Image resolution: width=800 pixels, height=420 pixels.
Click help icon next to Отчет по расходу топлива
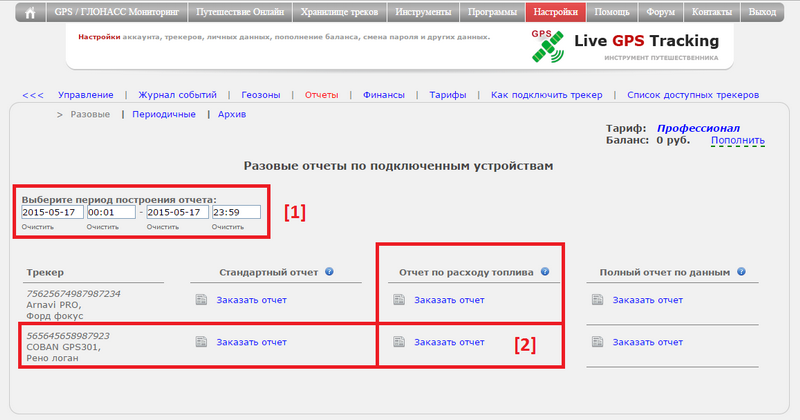(545, 272)
